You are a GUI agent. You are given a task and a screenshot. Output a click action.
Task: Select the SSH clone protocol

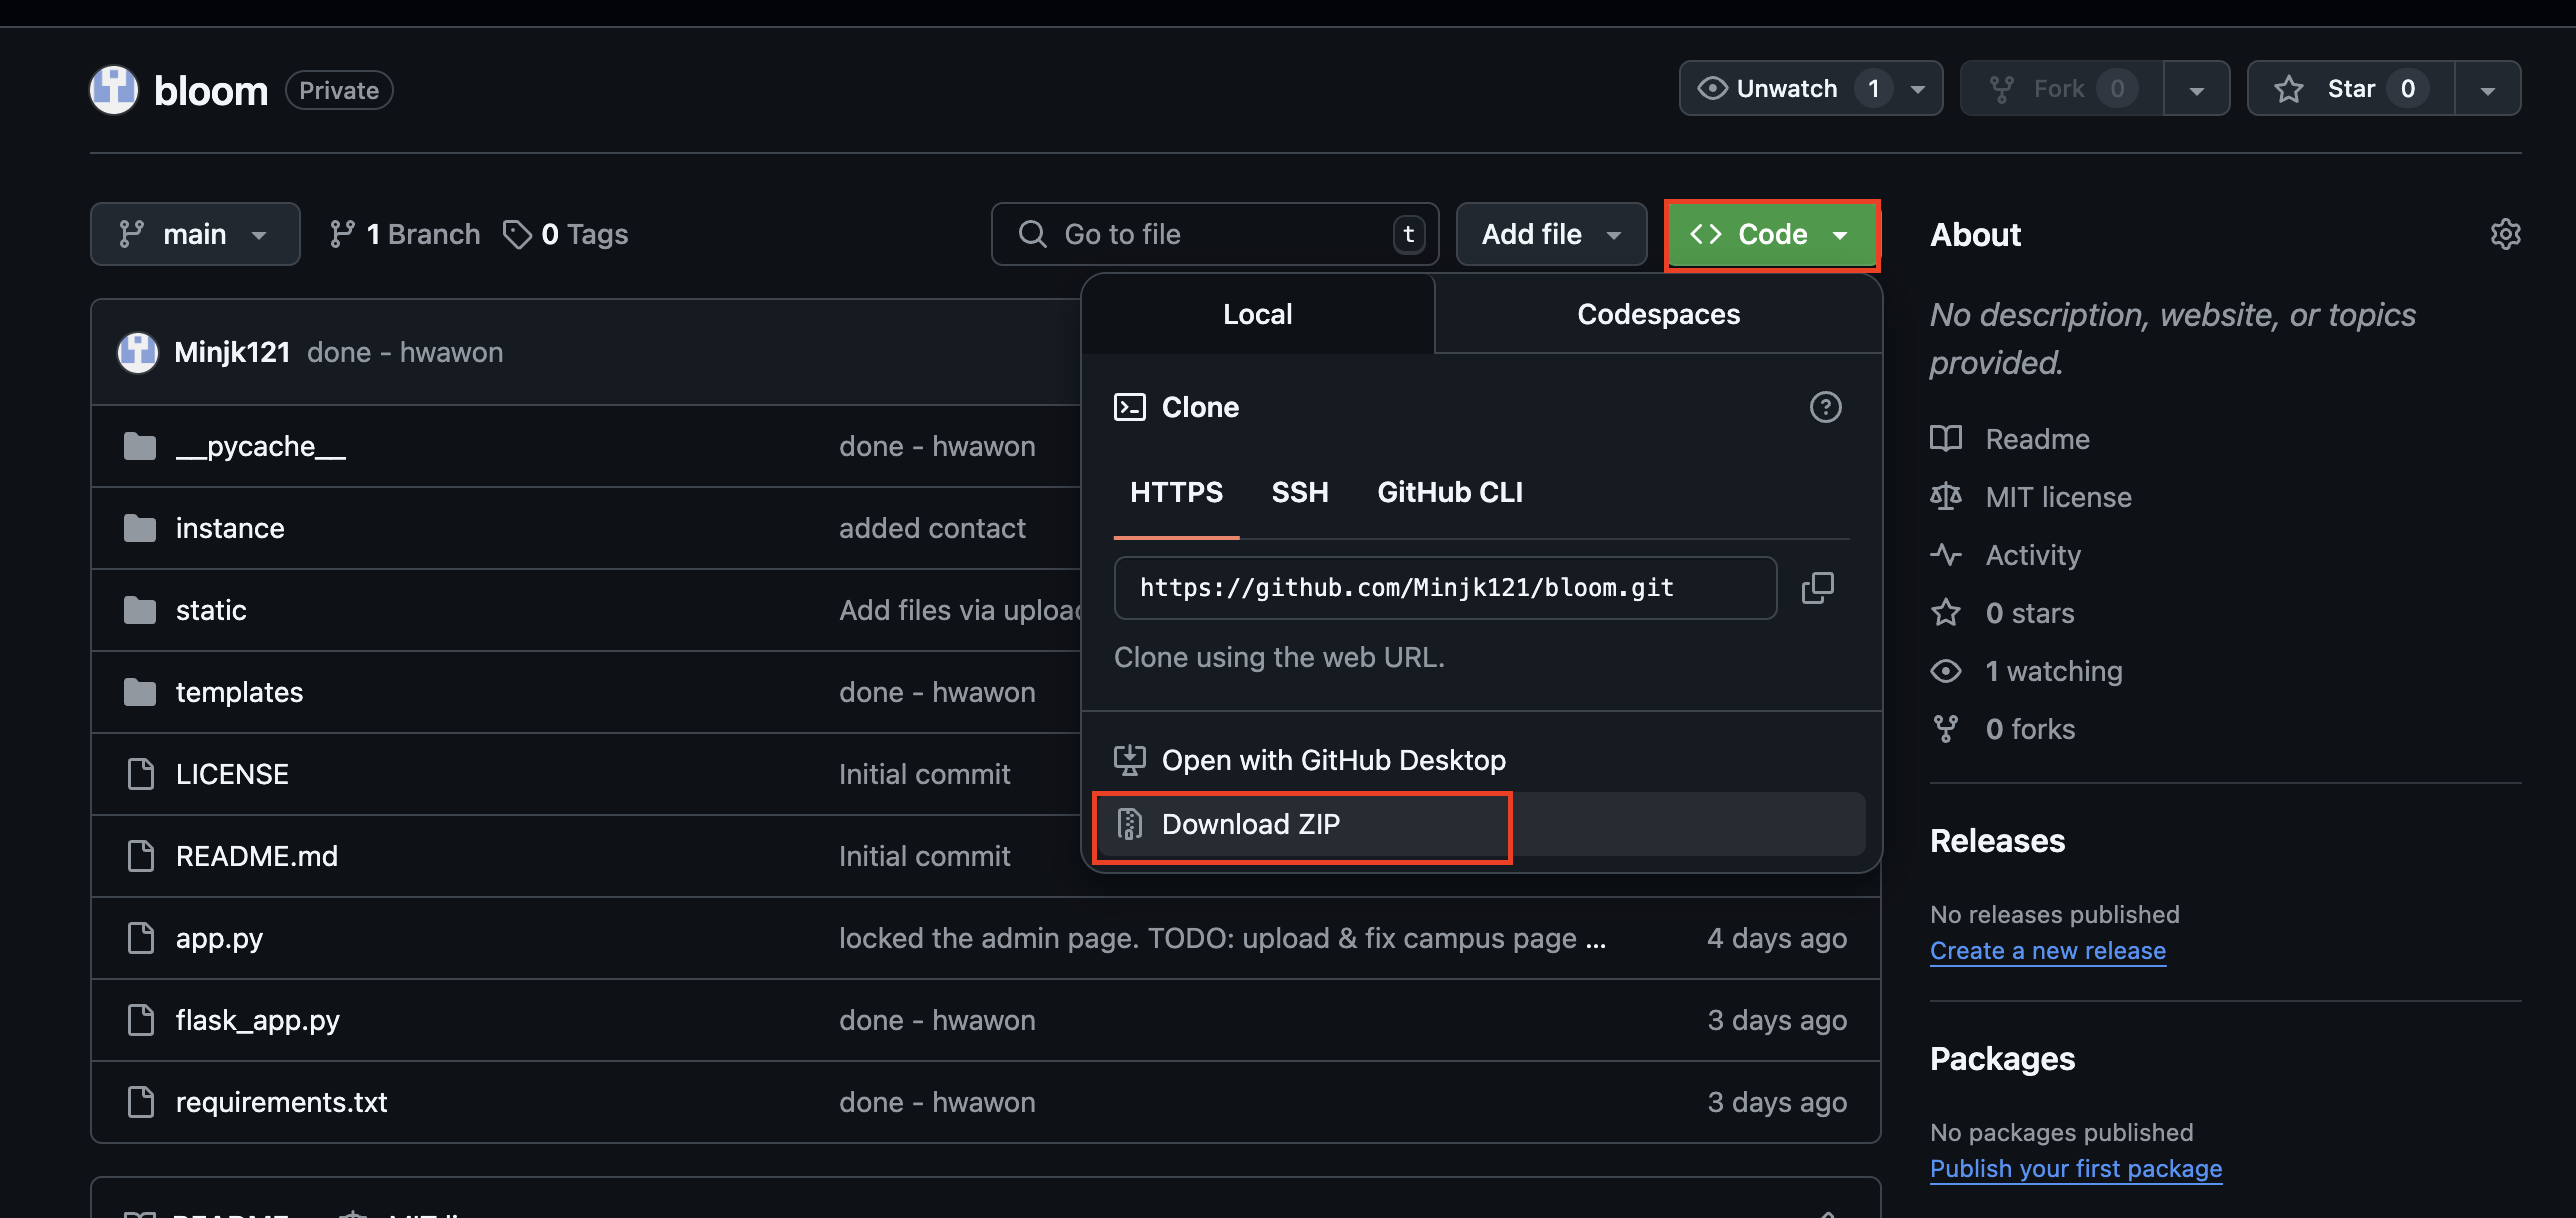(1299, 492)
